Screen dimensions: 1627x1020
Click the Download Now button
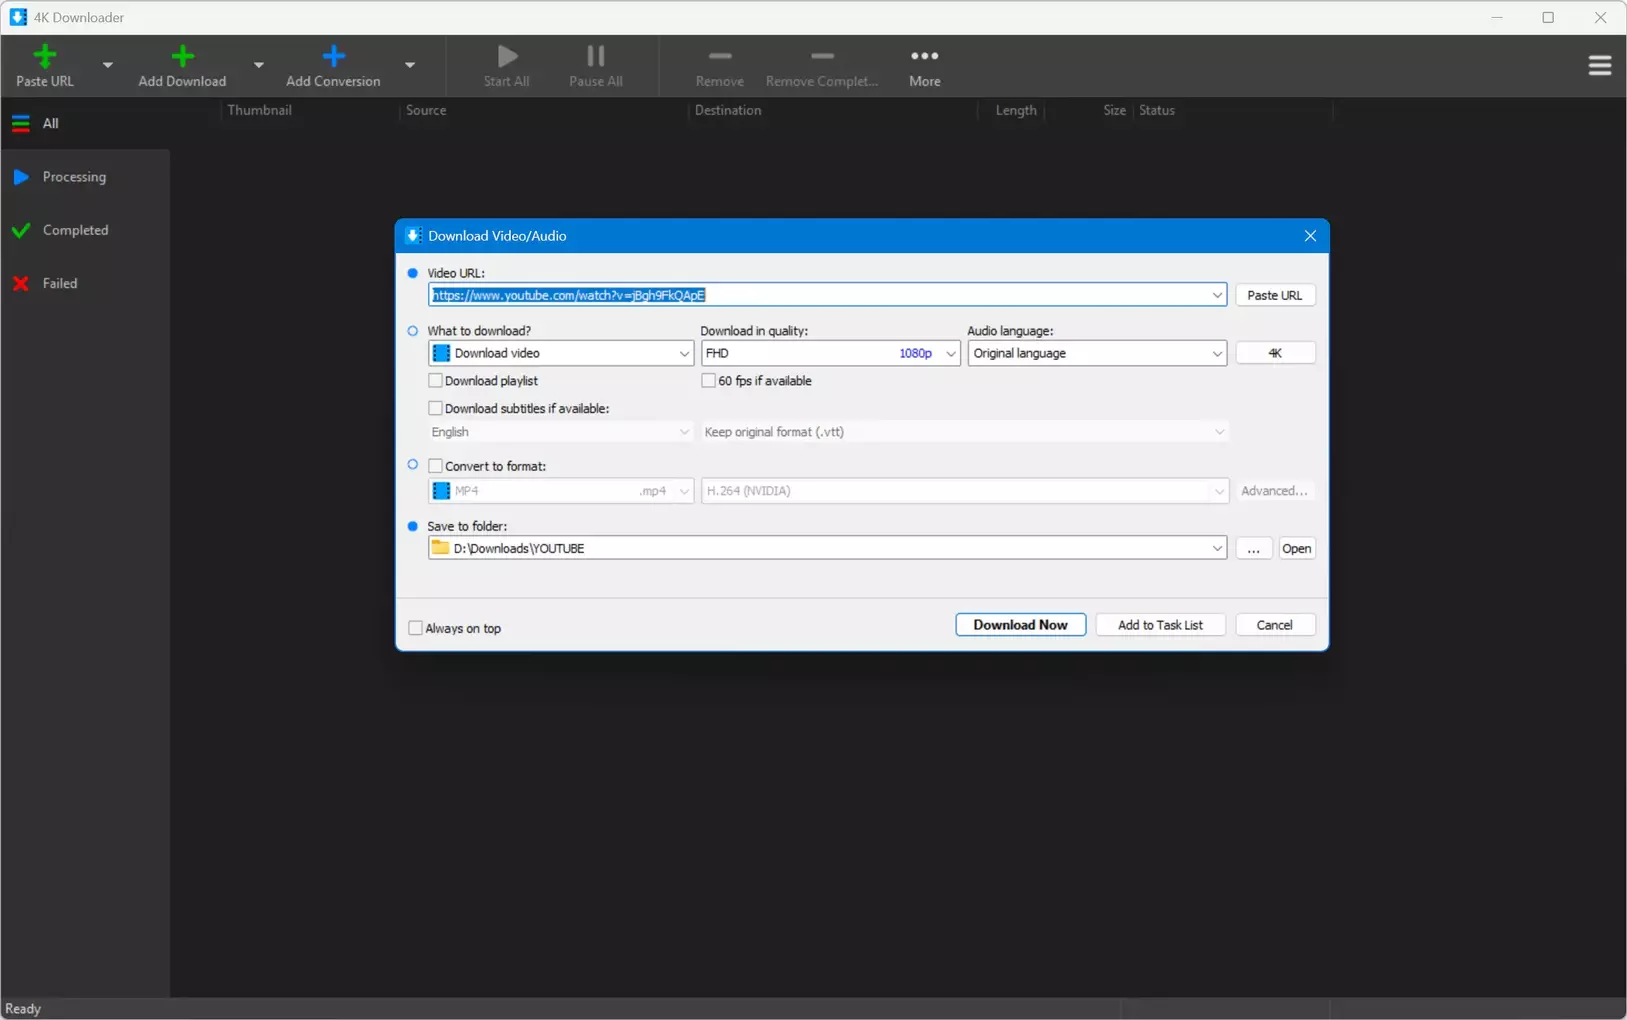1020,625
